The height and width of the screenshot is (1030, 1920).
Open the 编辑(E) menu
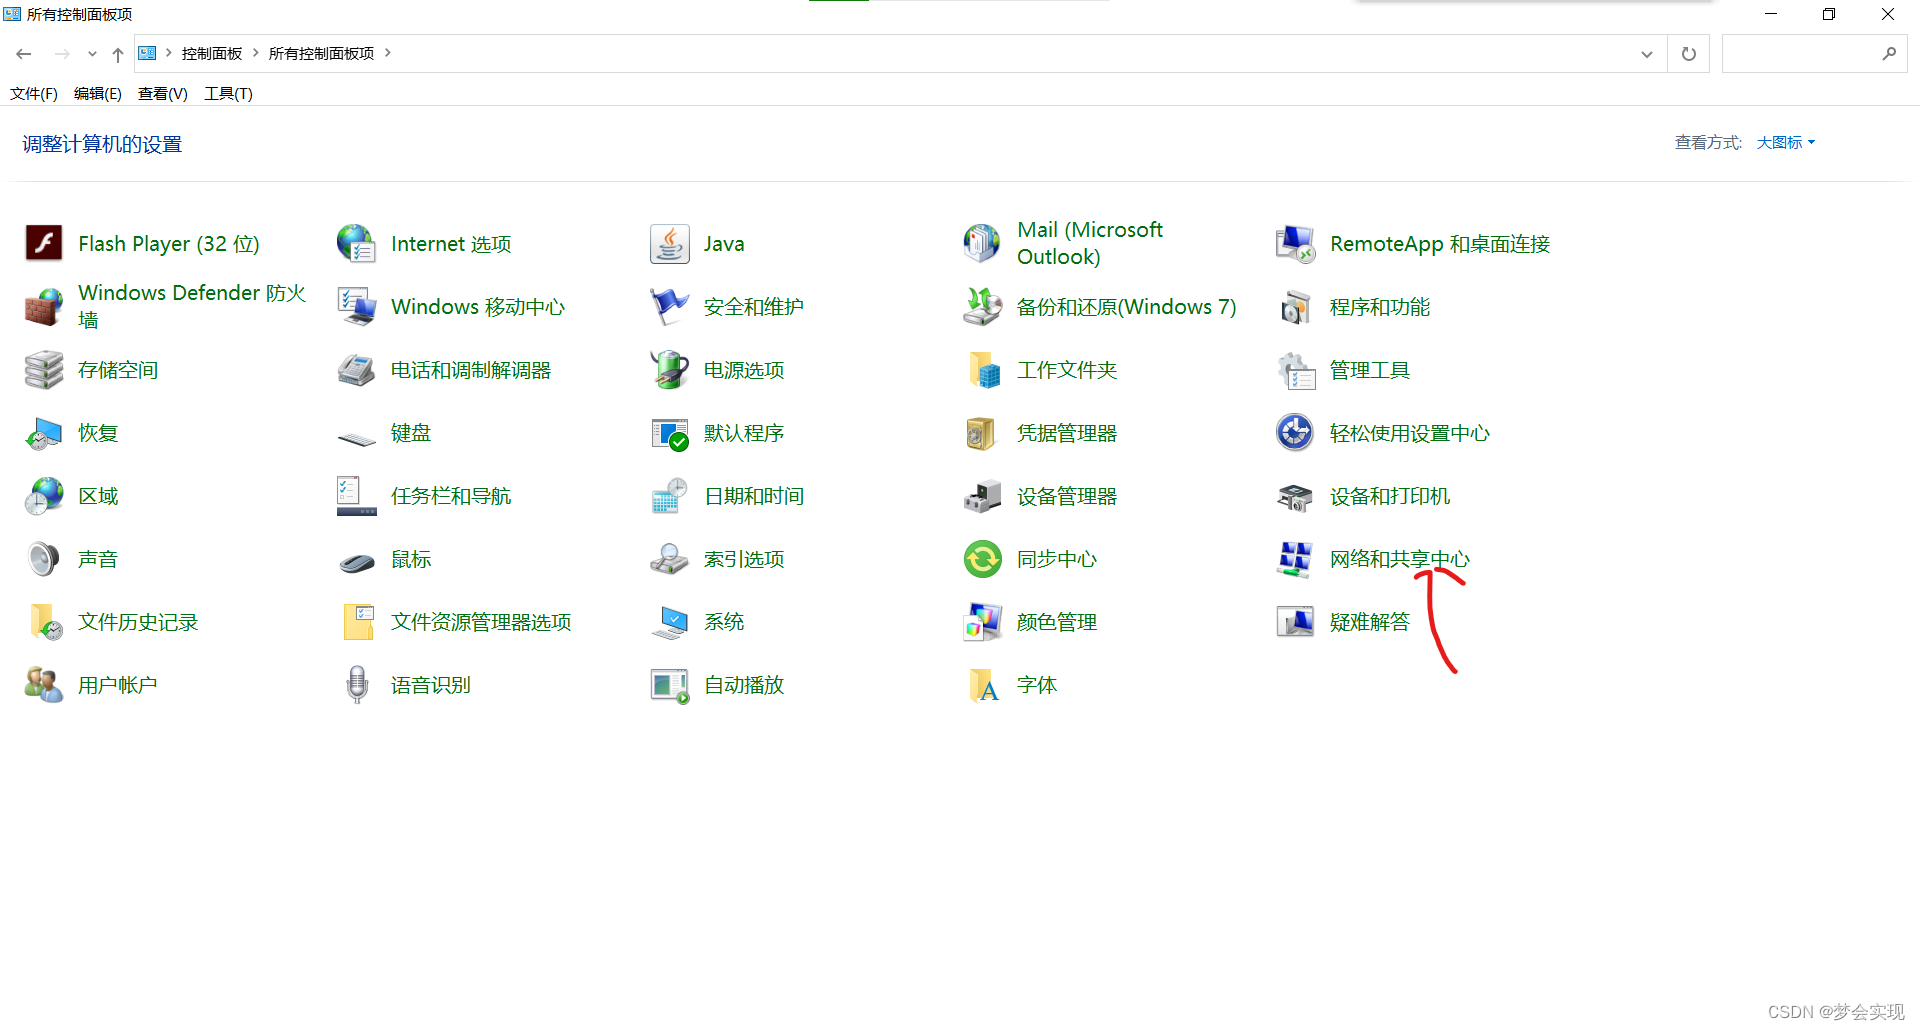tap(98, 93)
